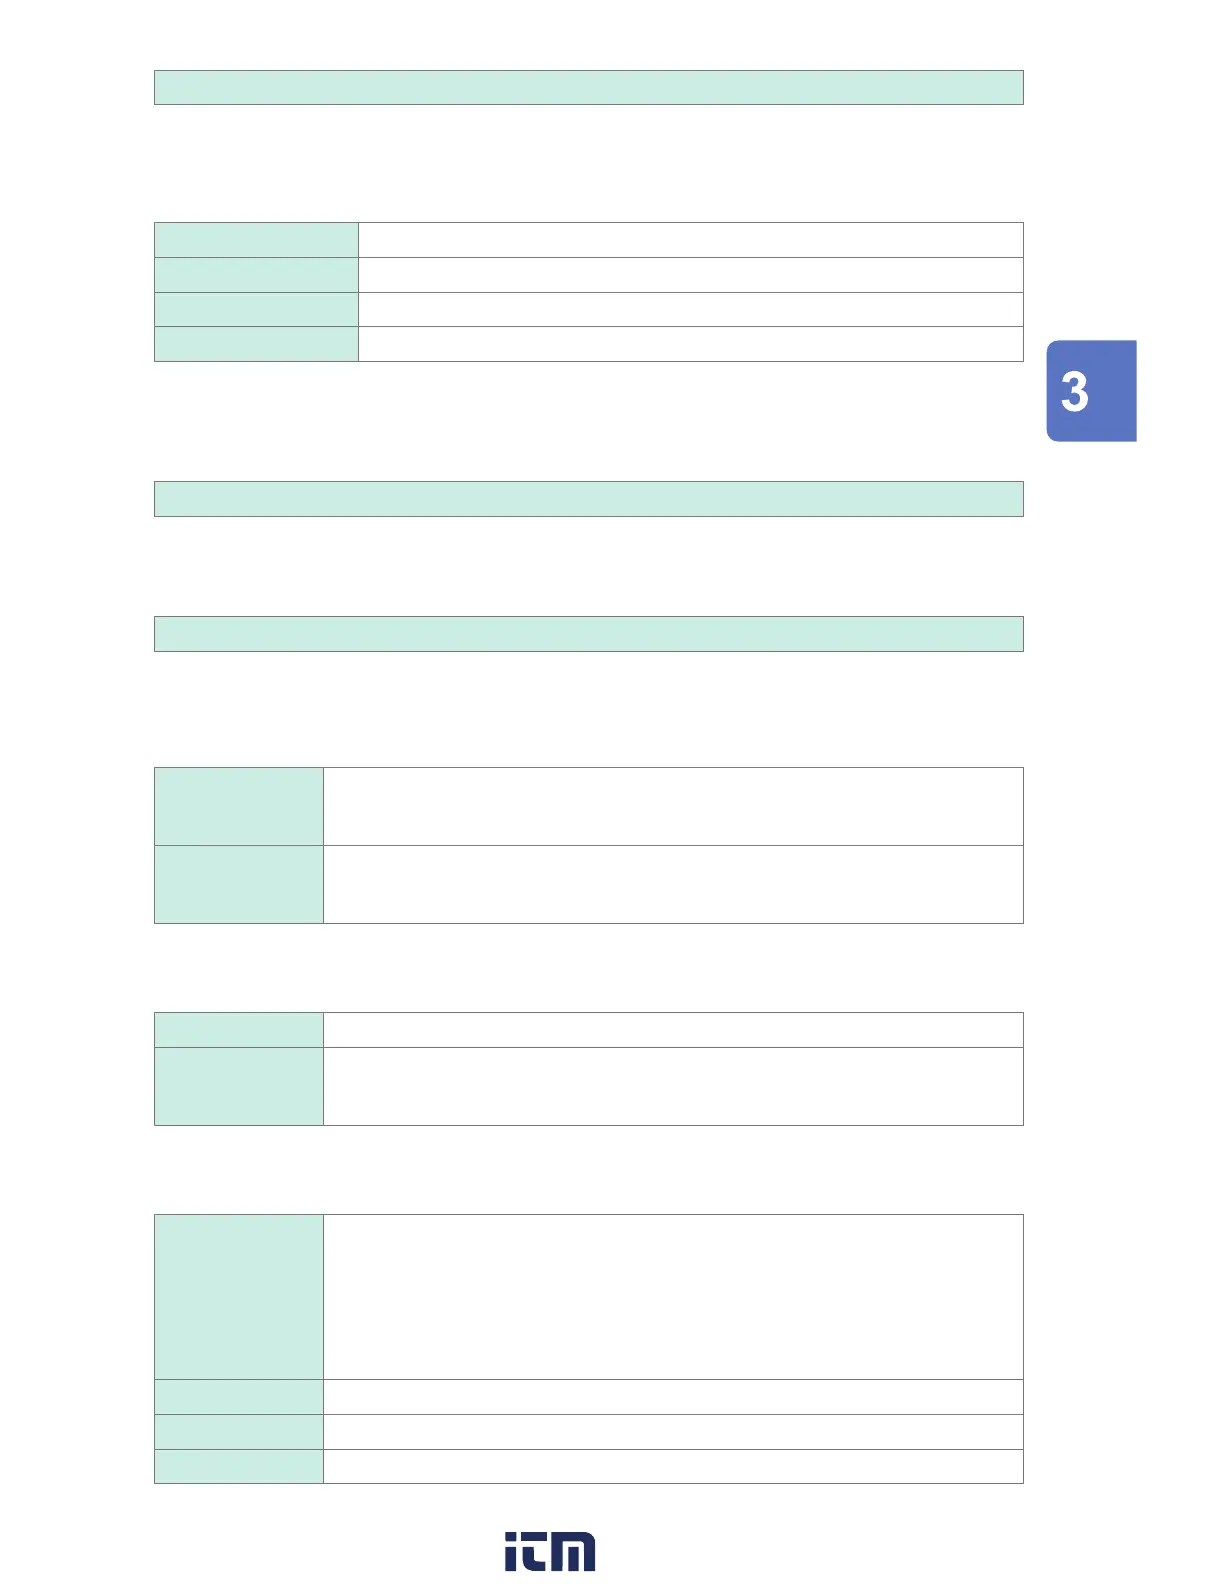Select lower white cell of two-tall-row table
Screen dimensions: 1224x1584
673,884
